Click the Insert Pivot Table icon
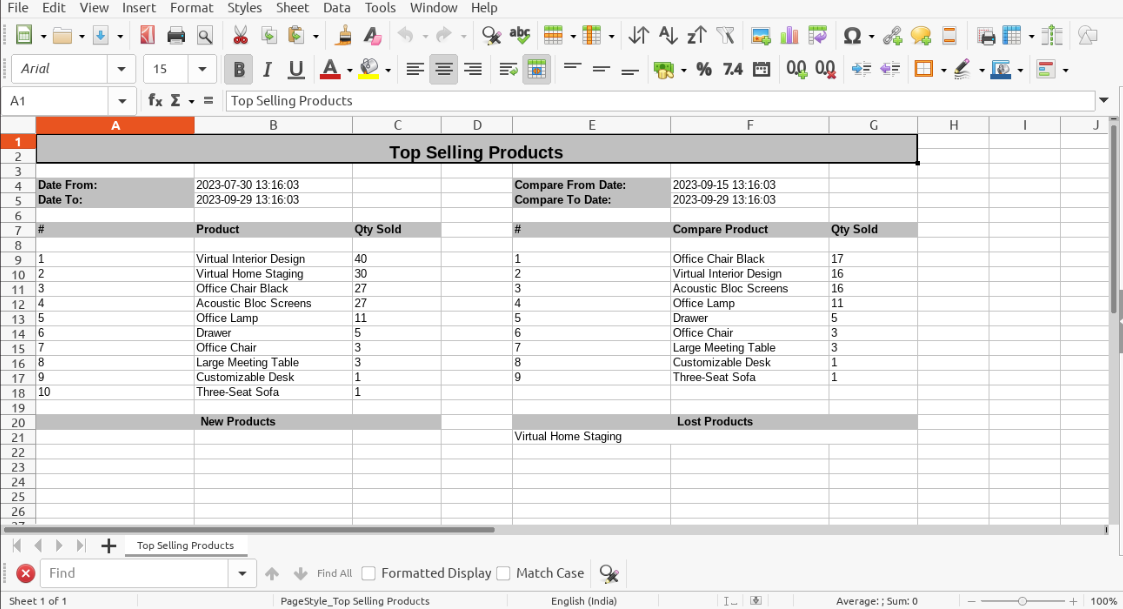The image size is (1123, 609). [817, 35]
